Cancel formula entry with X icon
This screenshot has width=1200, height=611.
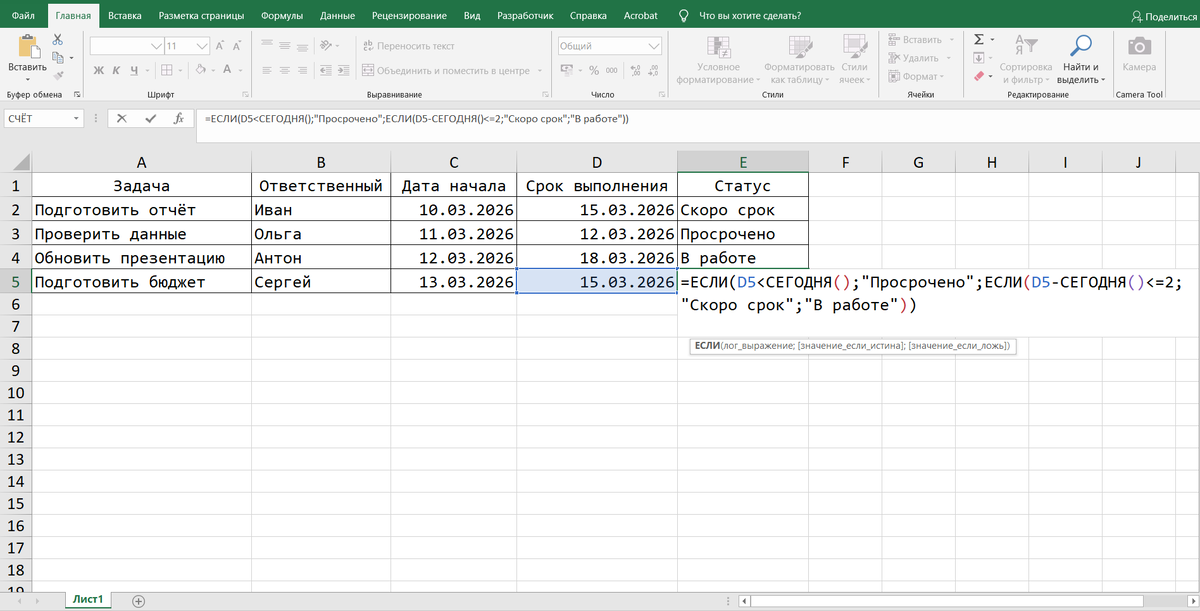(x=122, y=118)
